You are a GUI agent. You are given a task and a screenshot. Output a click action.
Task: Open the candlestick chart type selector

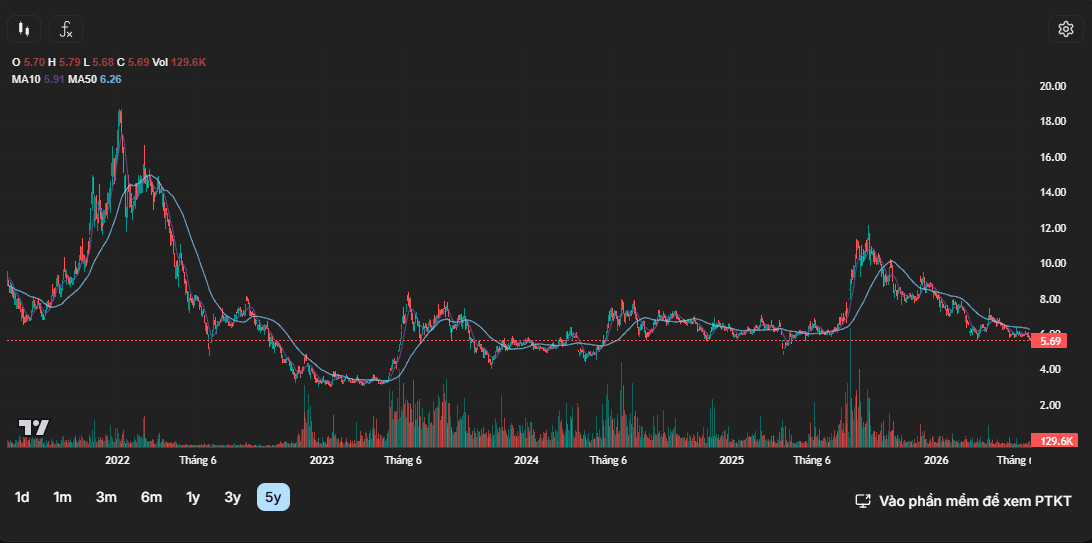point(24,29)
